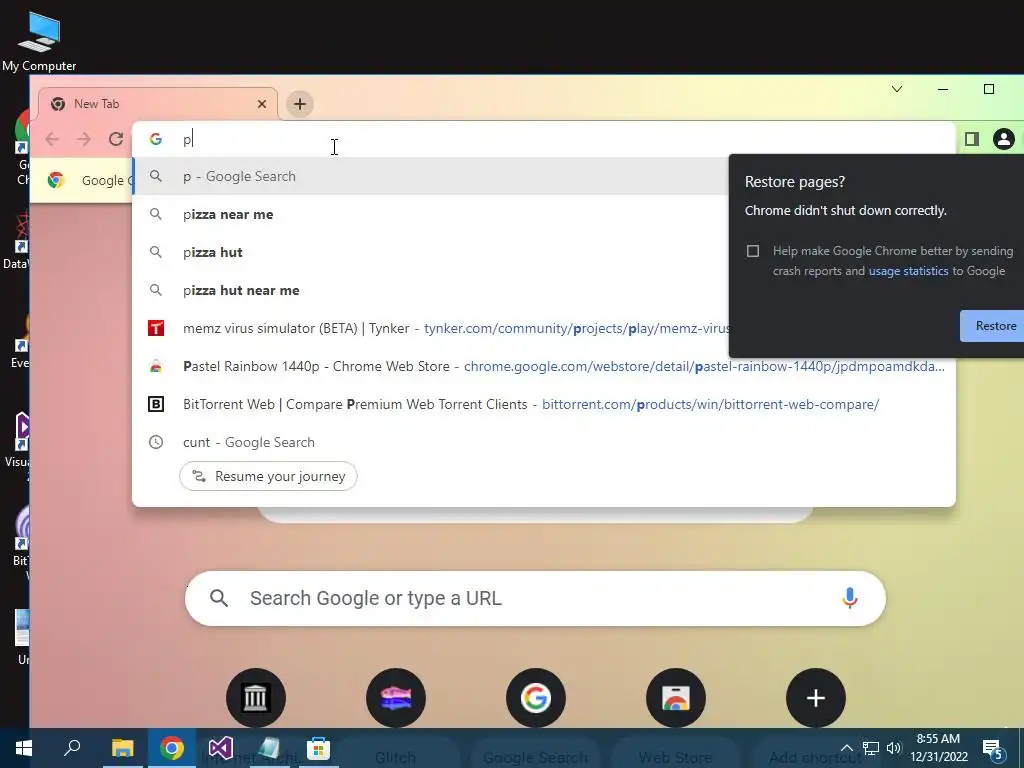Tick the crash reports help checkbox

click(753, 251)
